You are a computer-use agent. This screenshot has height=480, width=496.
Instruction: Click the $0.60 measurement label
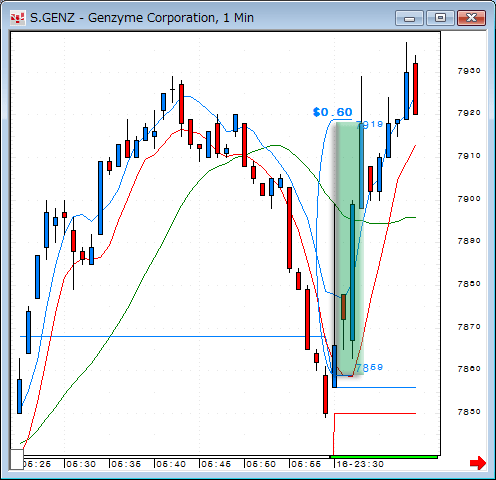[332, 112]
